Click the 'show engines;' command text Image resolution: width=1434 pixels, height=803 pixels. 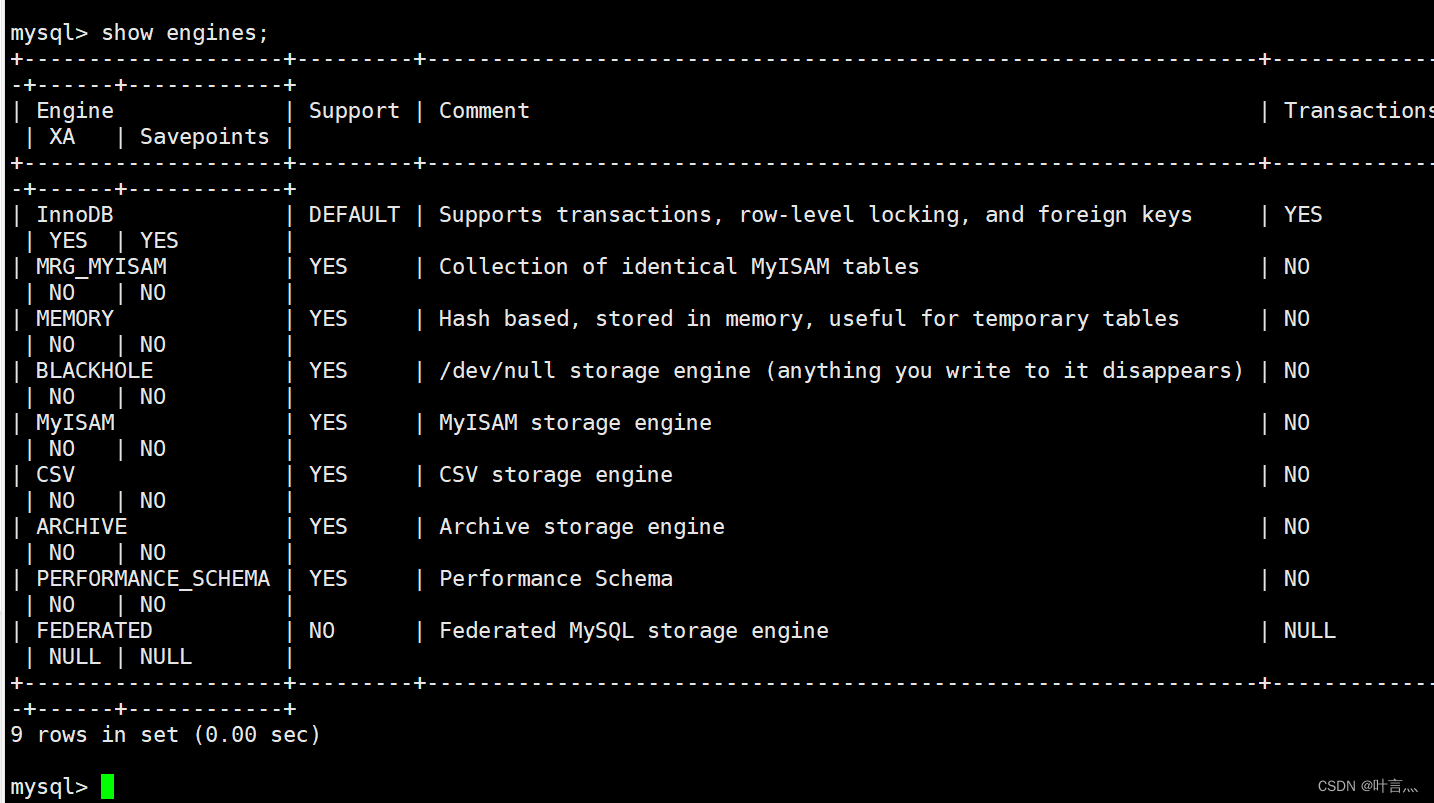(185, 33)
